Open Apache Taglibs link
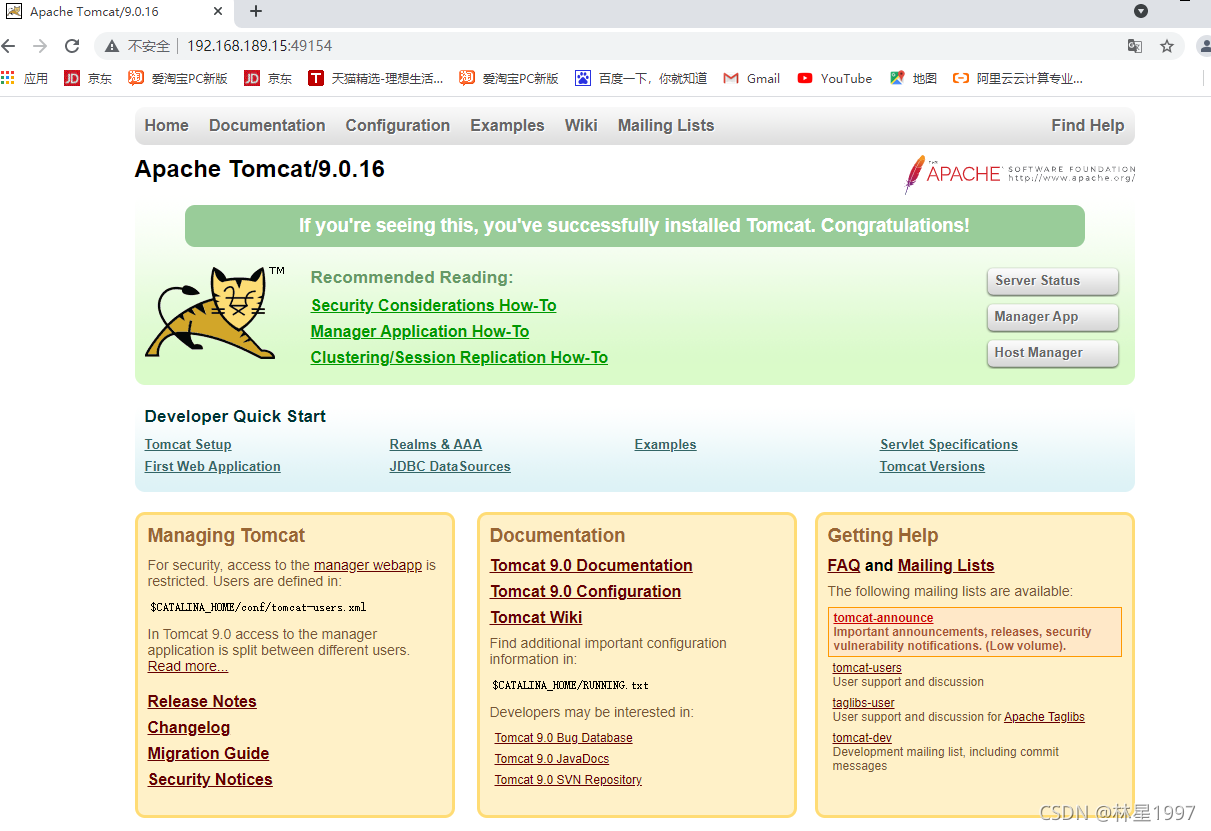This screenshot has width=1211, height=831. (1044, 717)
